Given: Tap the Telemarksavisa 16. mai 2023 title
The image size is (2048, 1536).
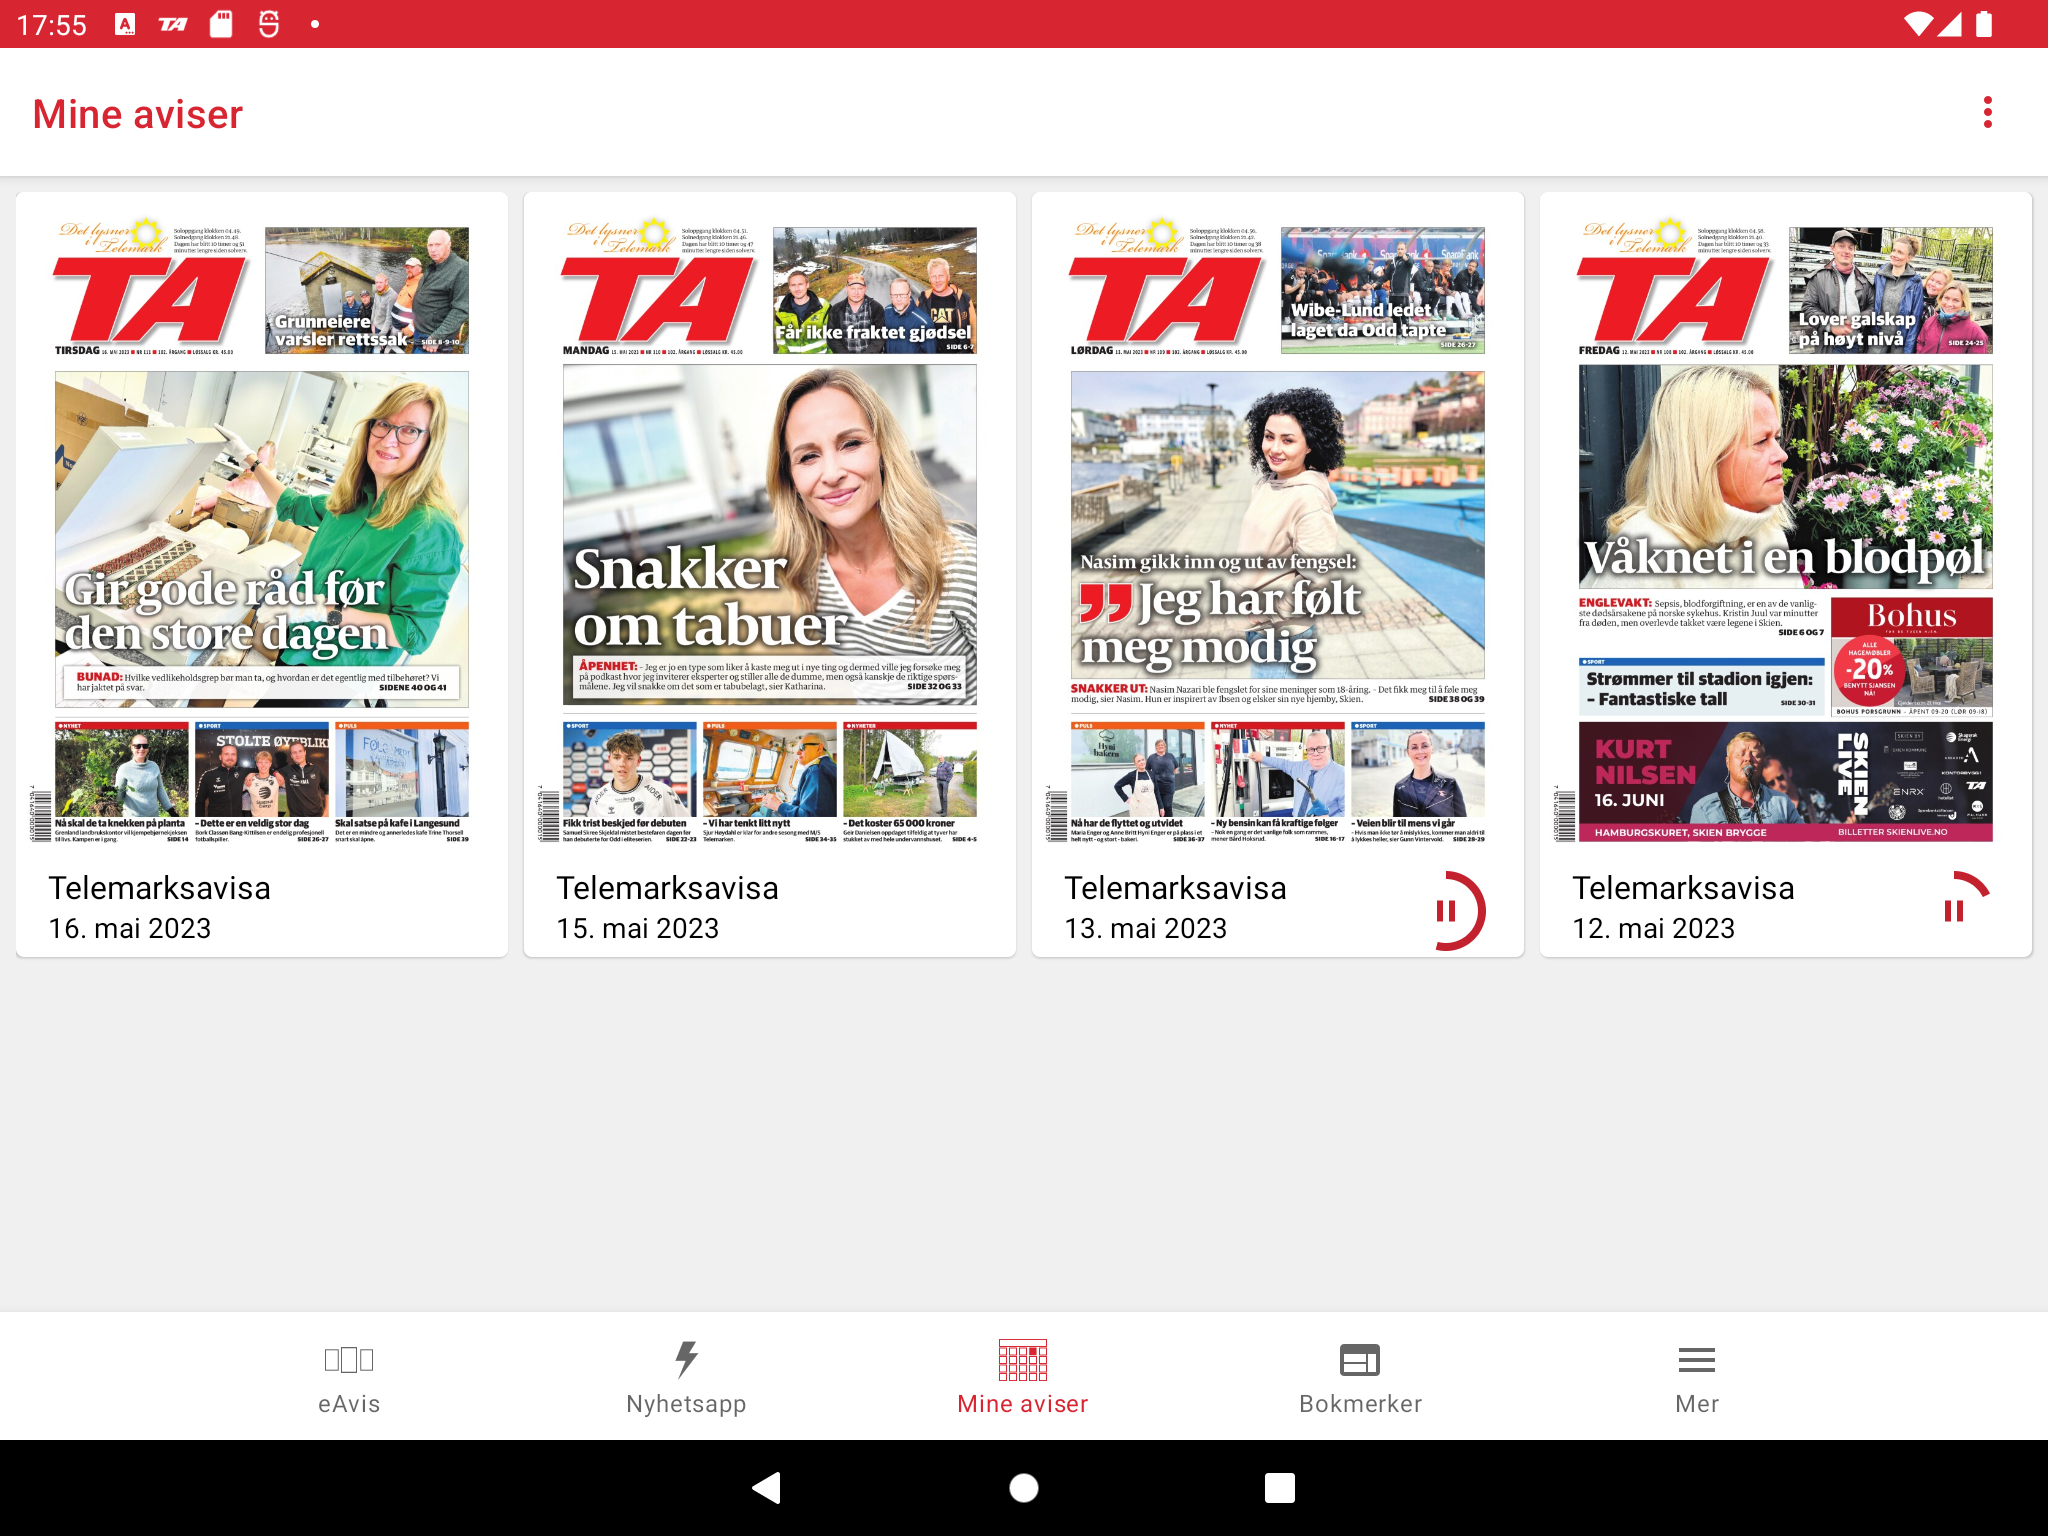Looking at the screenshot, I should (x=160, y=888).
